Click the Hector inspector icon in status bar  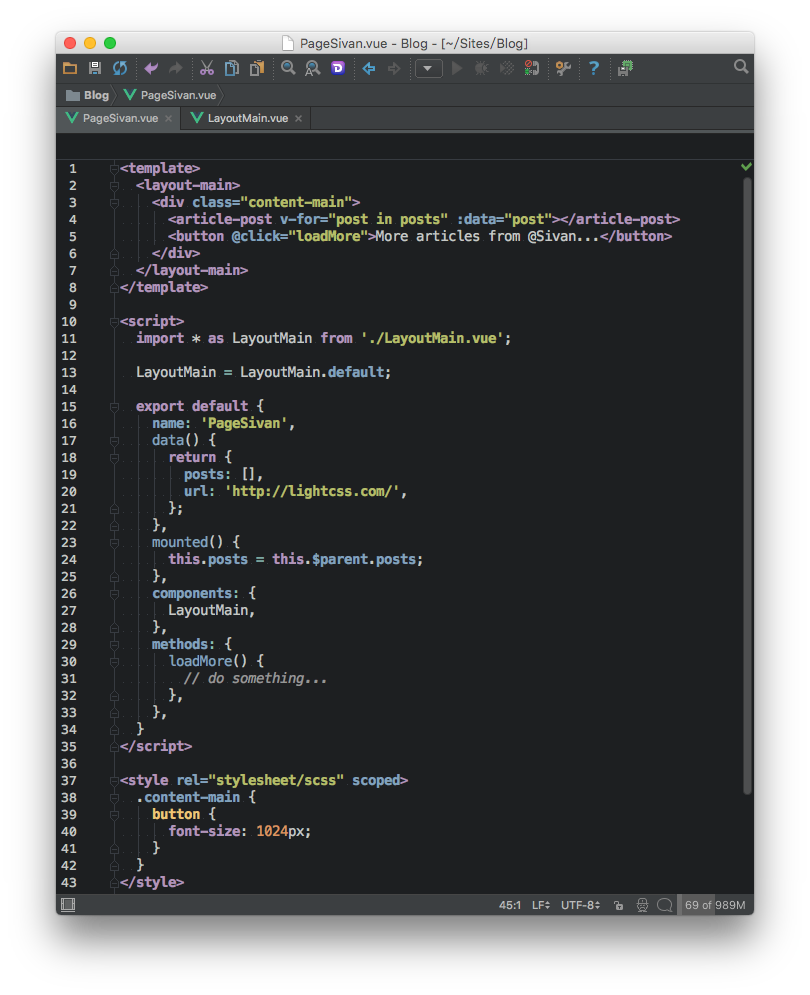pyautogui.click(x=642, y=905)
